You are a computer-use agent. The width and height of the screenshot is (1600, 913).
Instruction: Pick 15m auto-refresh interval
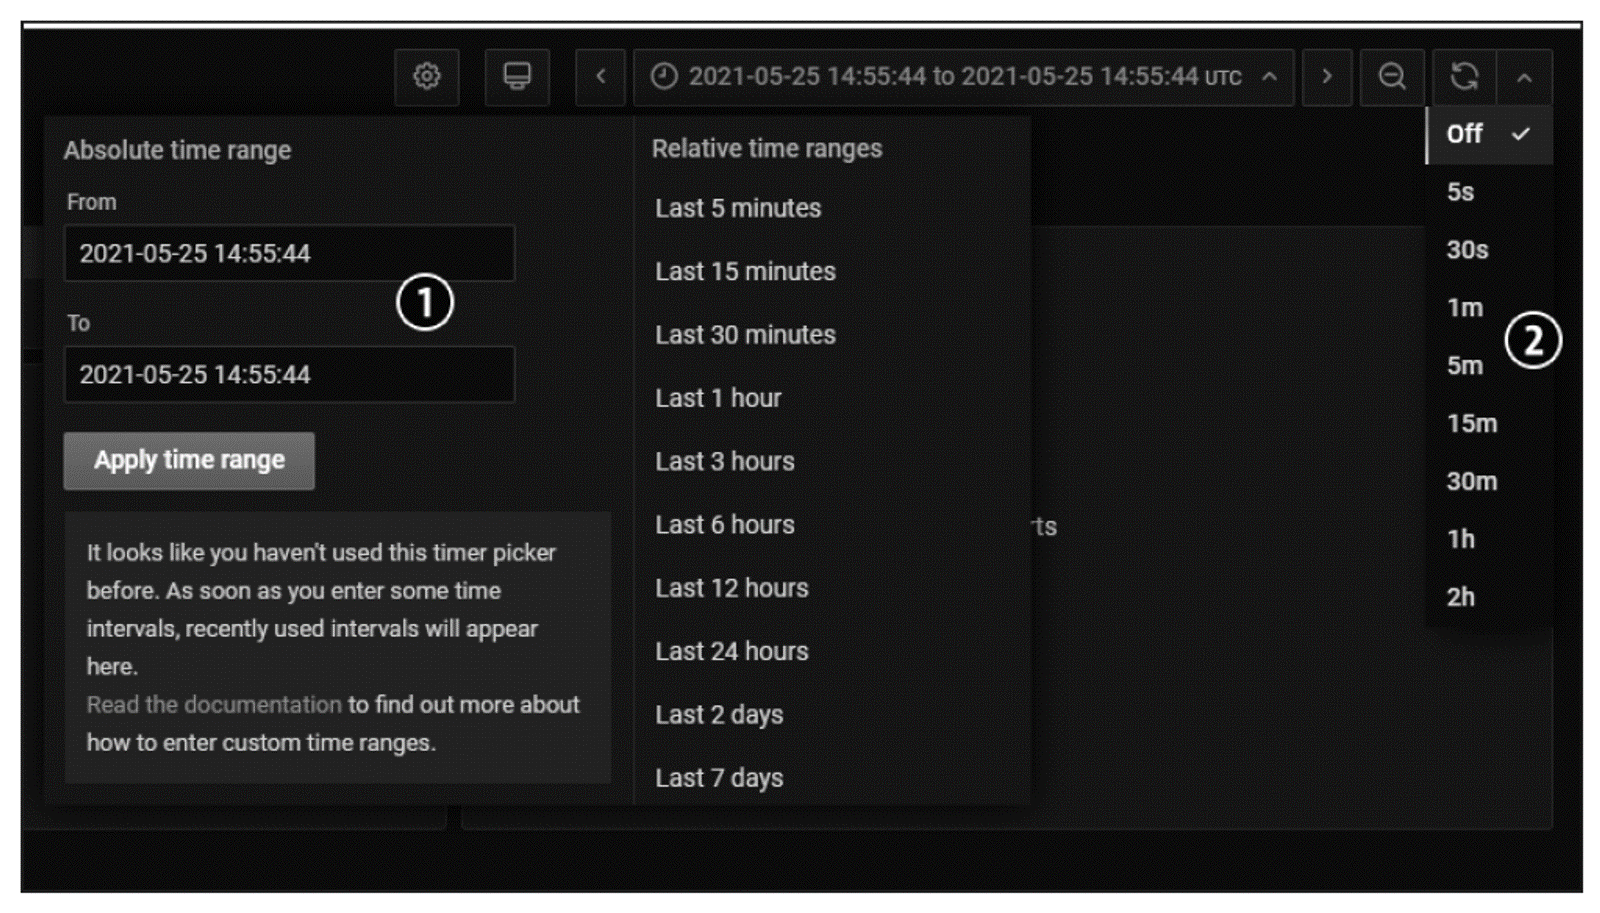click(1471, 424)
